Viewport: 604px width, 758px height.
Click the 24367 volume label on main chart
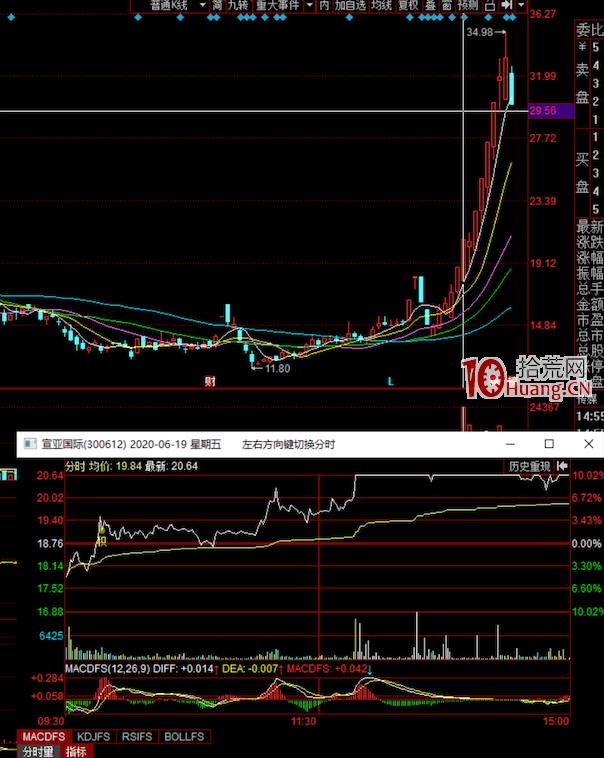[545, 407]
